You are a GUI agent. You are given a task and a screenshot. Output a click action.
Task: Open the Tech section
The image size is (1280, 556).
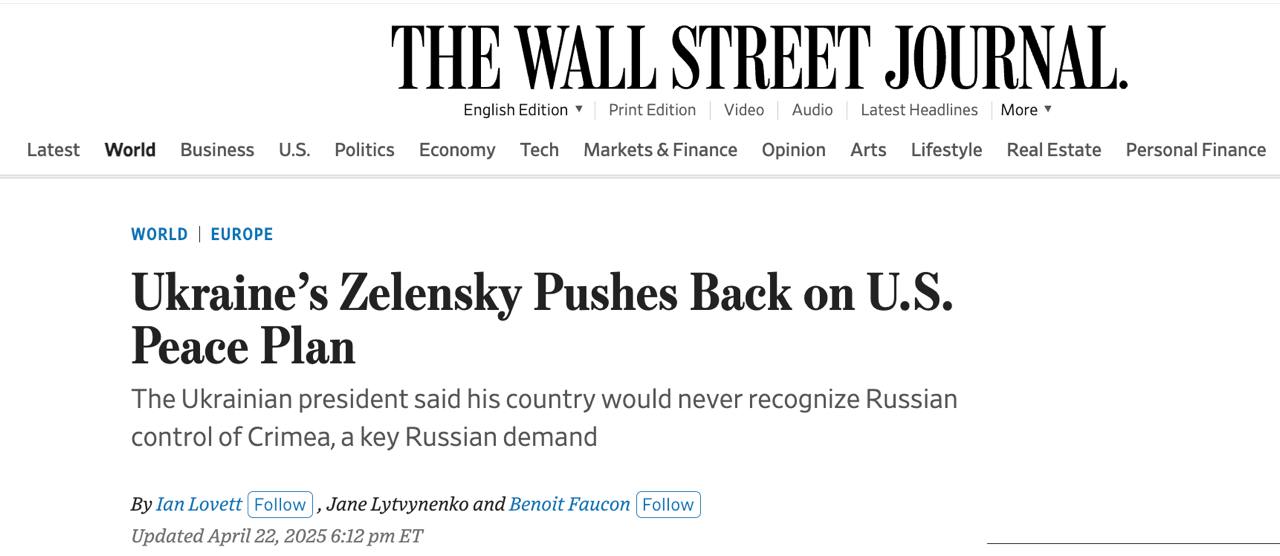click(539, 150)
